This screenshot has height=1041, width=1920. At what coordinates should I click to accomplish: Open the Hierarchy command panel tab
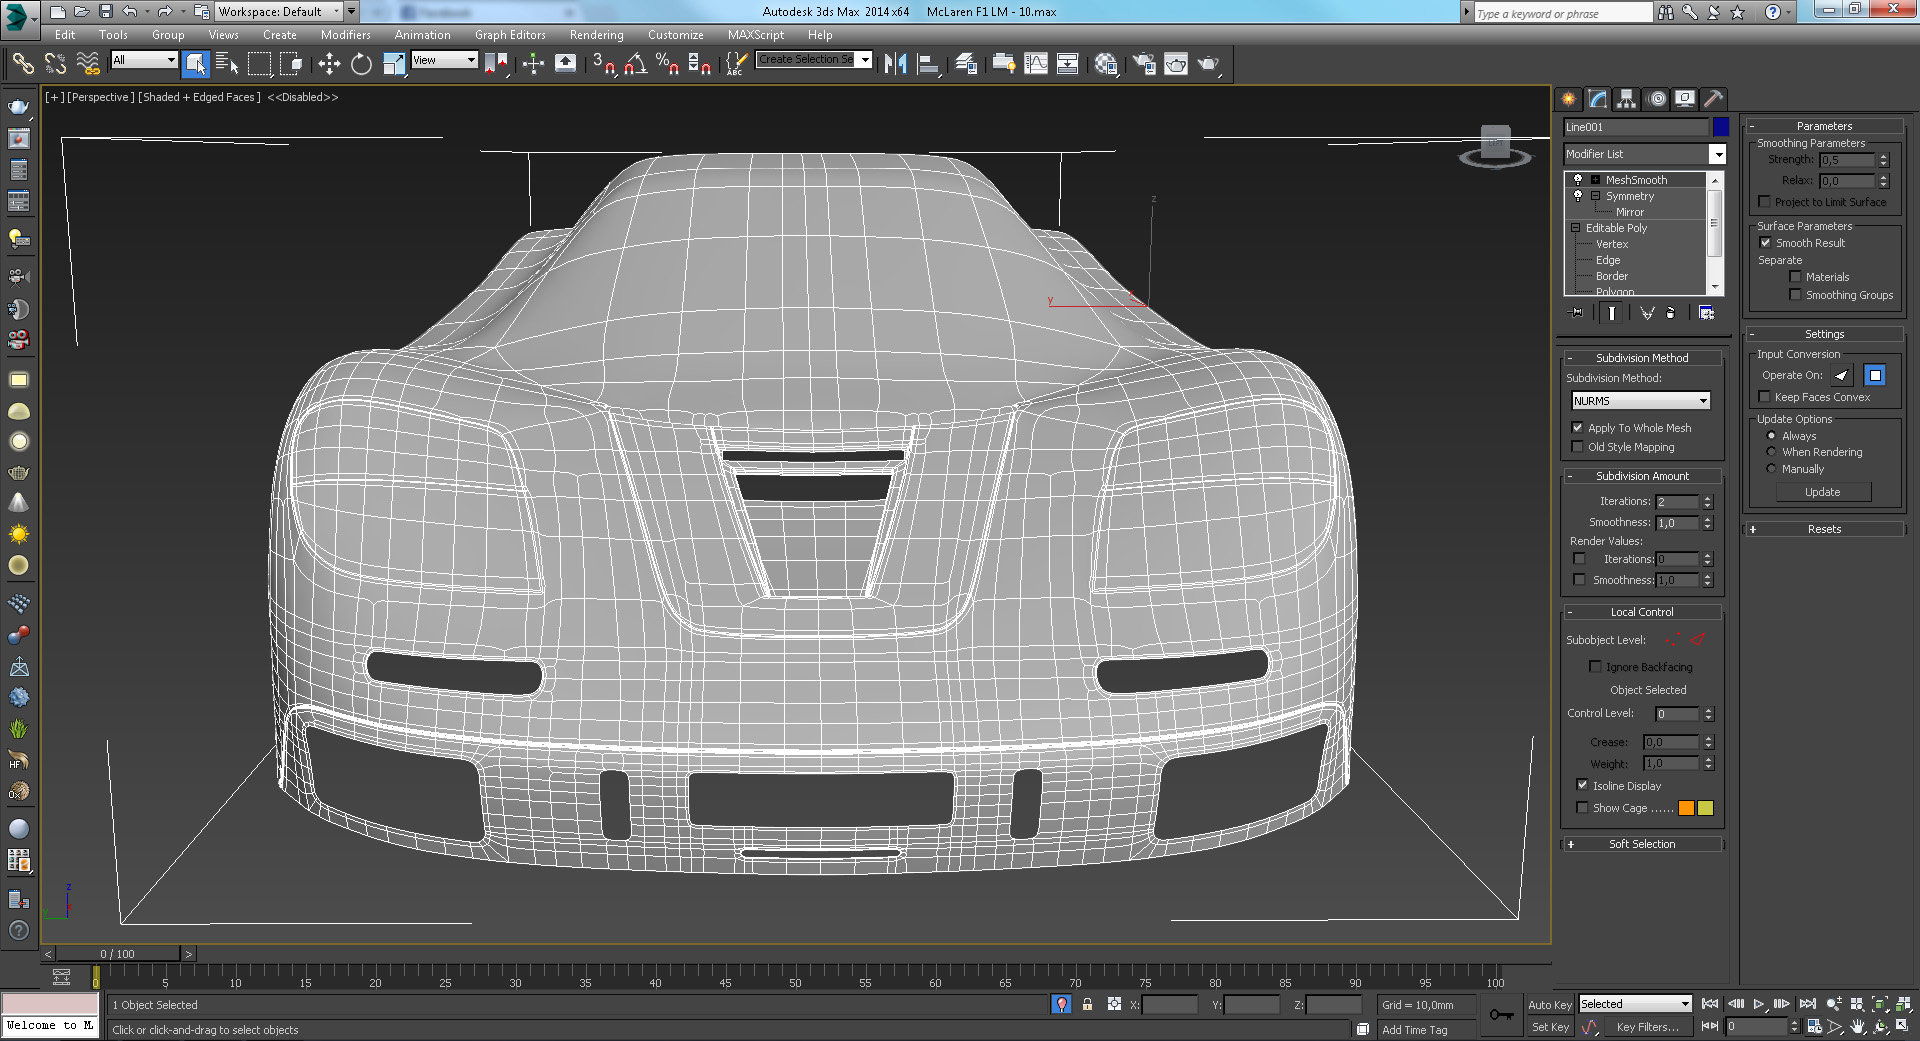click(1627, 98)
